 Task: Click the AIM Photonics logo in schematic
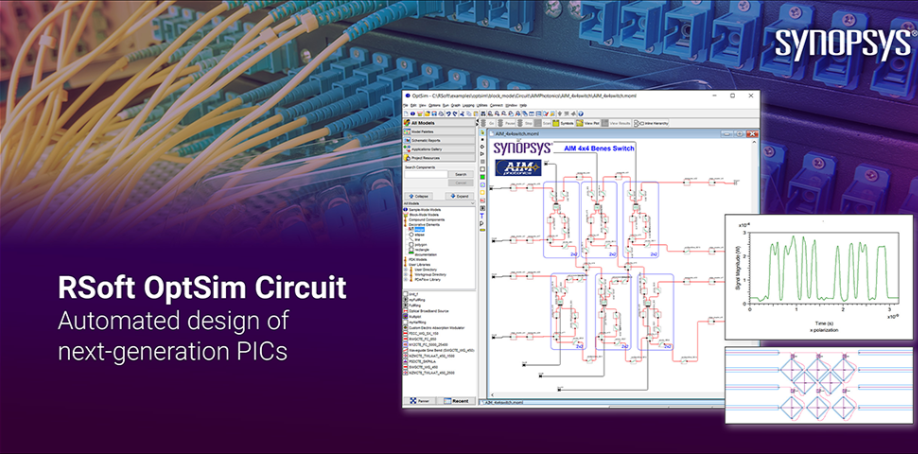pos(518,168)
